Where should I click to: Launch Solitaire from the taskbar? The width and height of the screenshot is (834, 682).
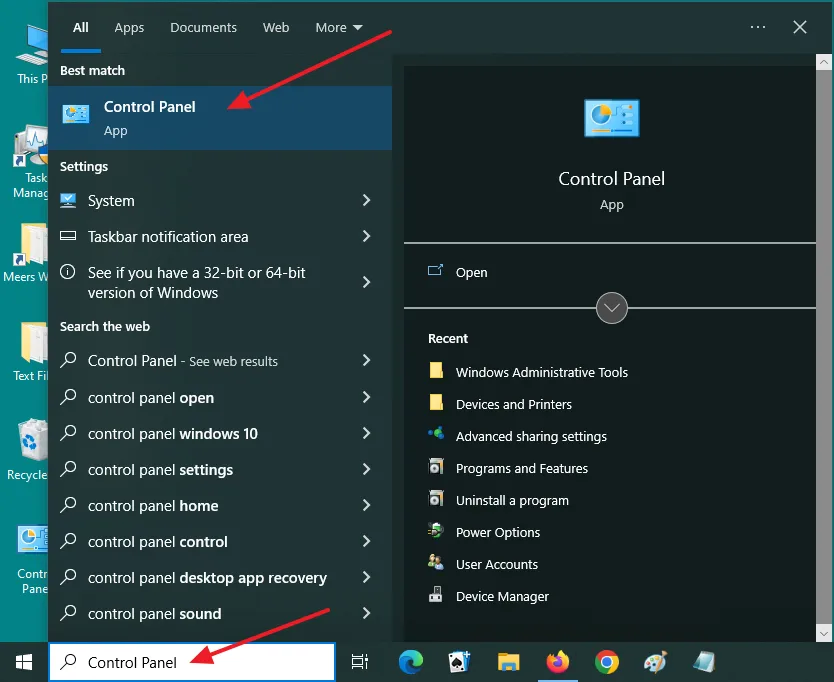tap(460, 662)
